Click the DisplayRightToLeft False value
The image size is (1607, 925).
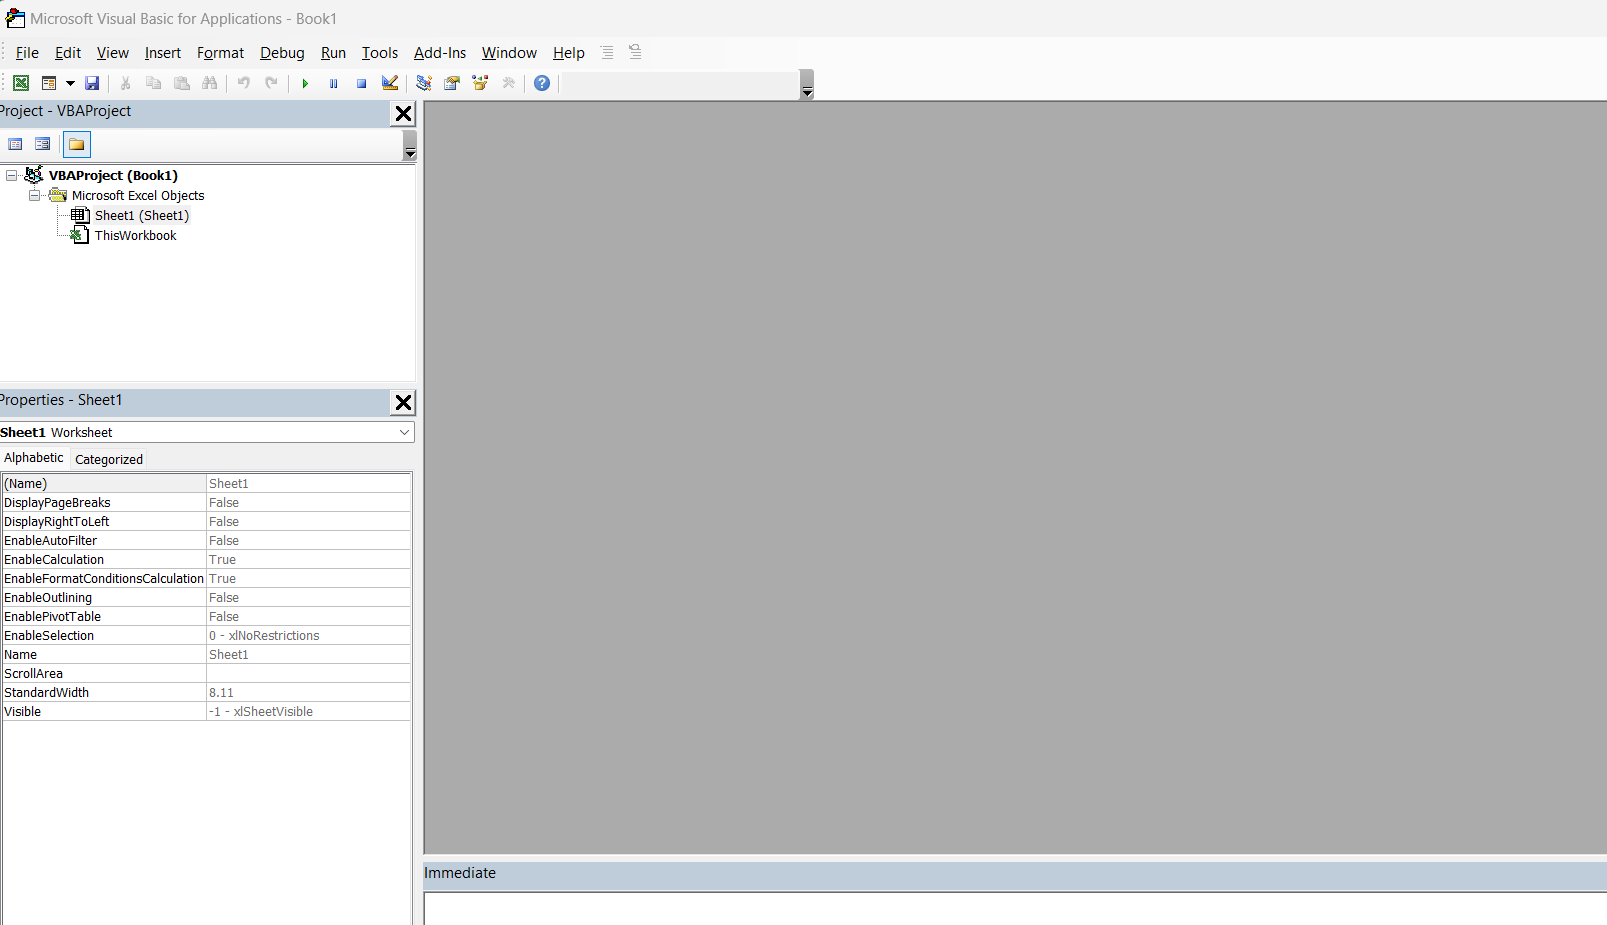(308, 522)
